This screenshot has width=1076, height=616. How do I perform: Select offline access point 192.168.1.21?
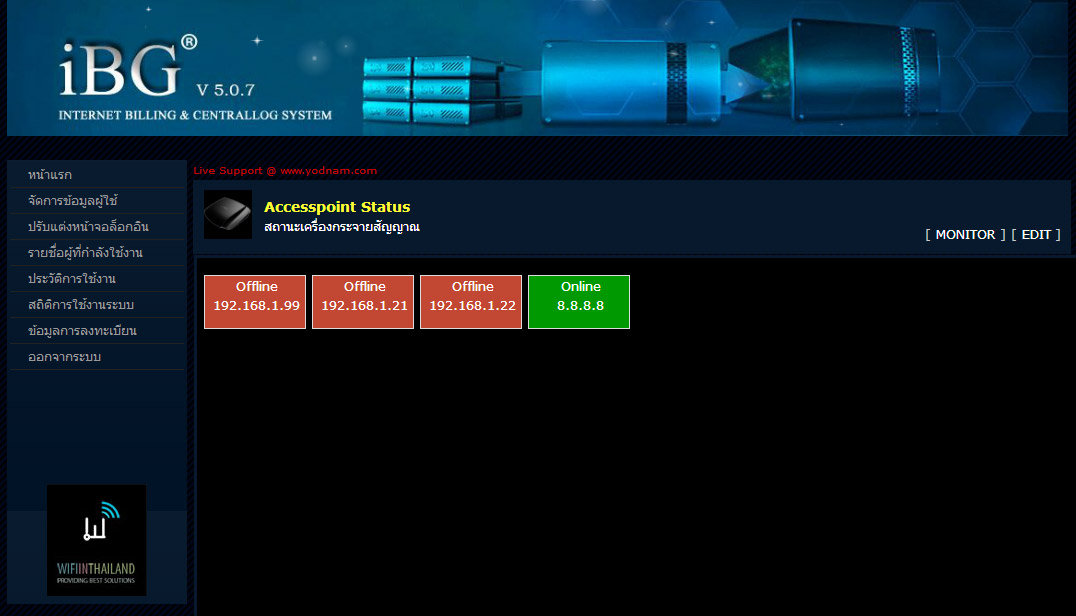(363, 302)
